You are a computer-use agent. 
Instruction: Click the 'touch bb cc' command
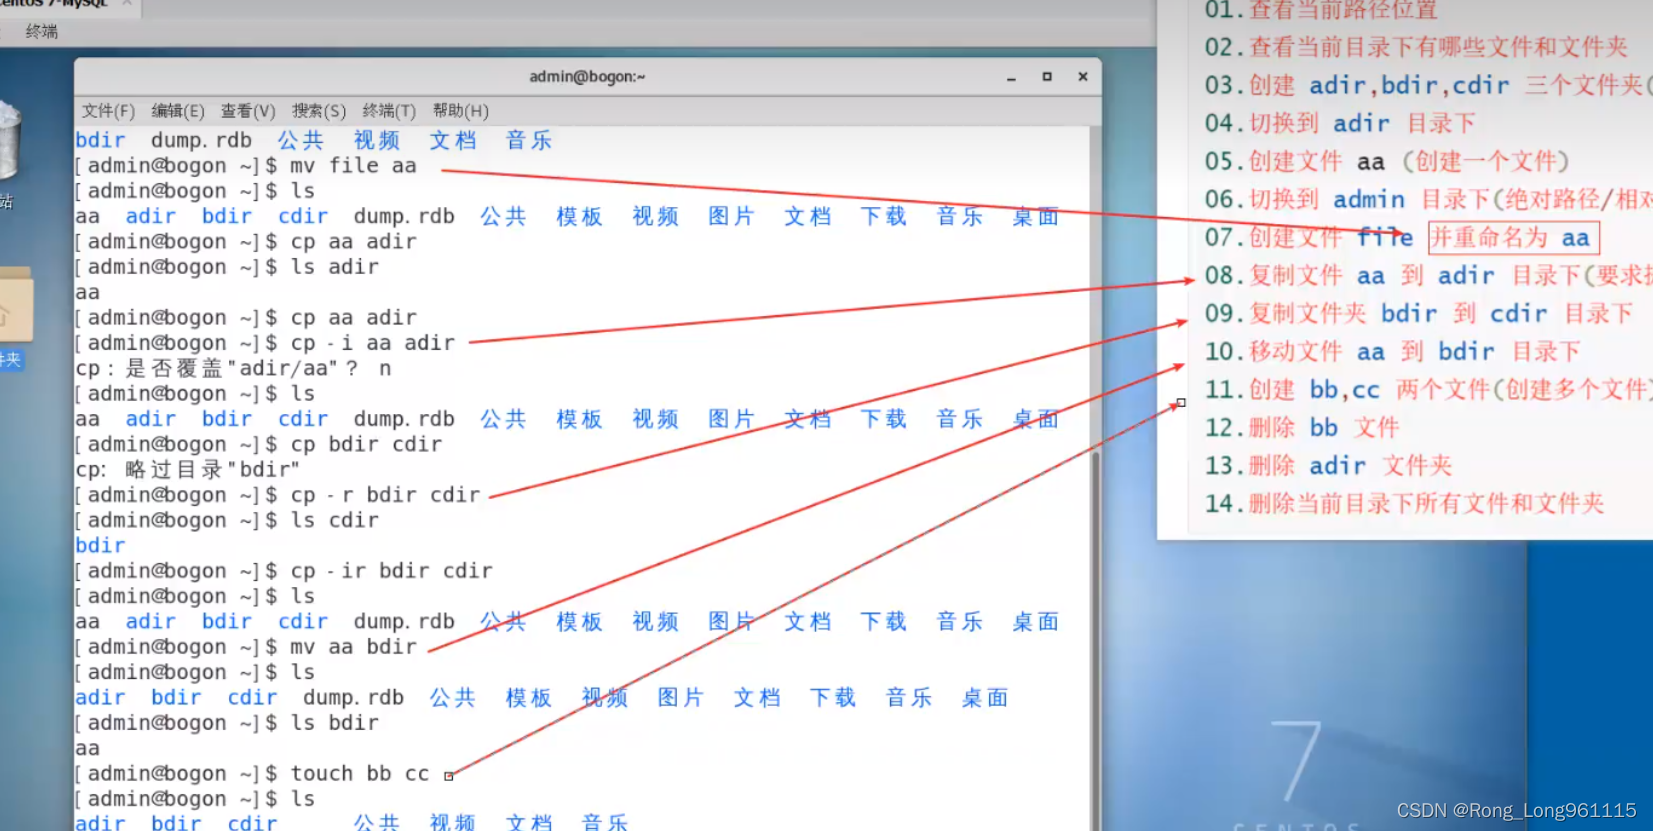[x=360, y=774]
